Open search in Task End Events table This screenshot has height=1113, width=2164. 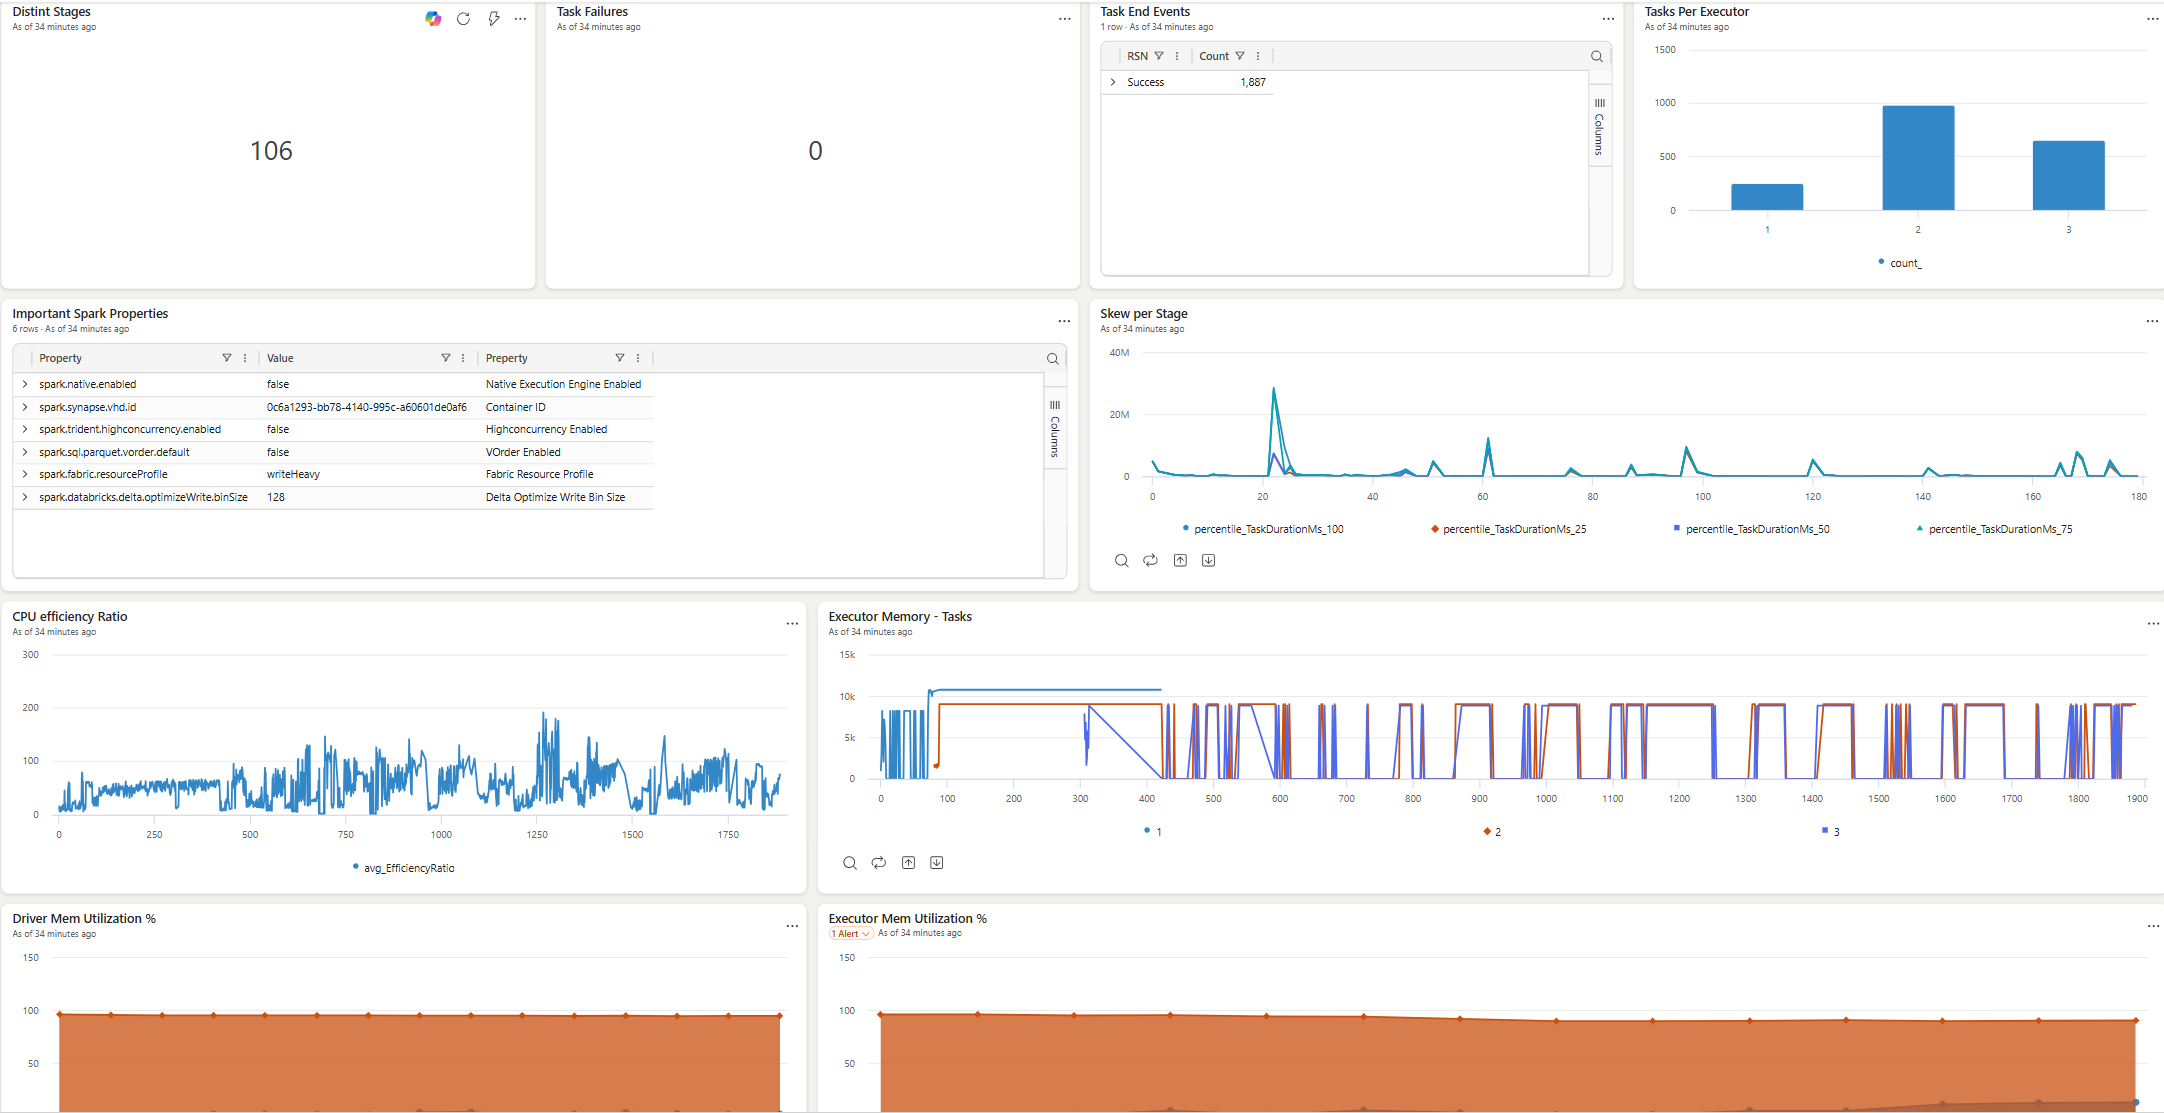1597,56
